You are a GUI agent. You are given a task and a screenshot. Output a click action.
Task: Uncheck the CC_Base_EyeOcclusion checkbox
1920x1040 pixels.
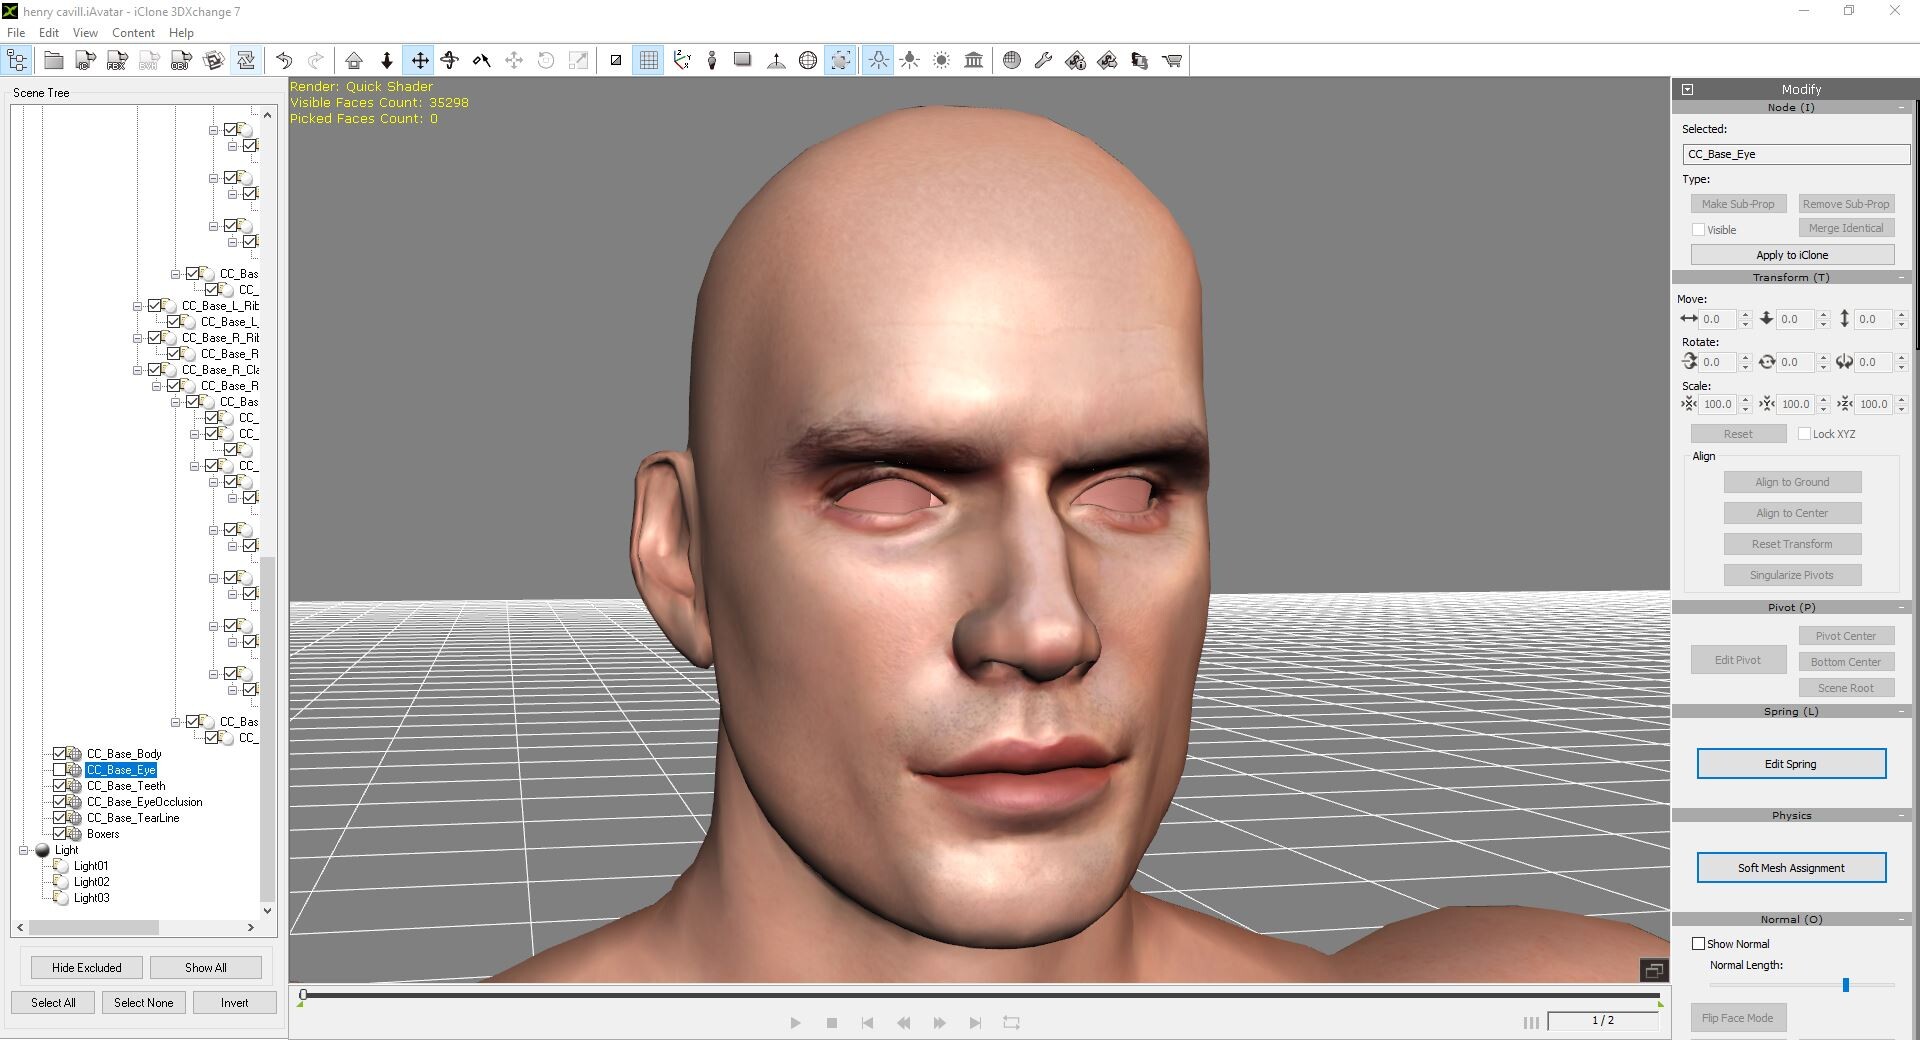click(59, 802)
